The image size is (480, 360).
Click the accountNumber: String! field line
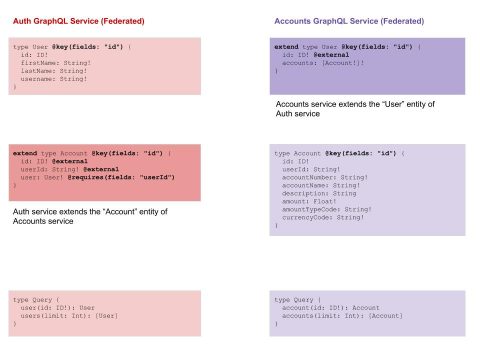tap(325, 177)
